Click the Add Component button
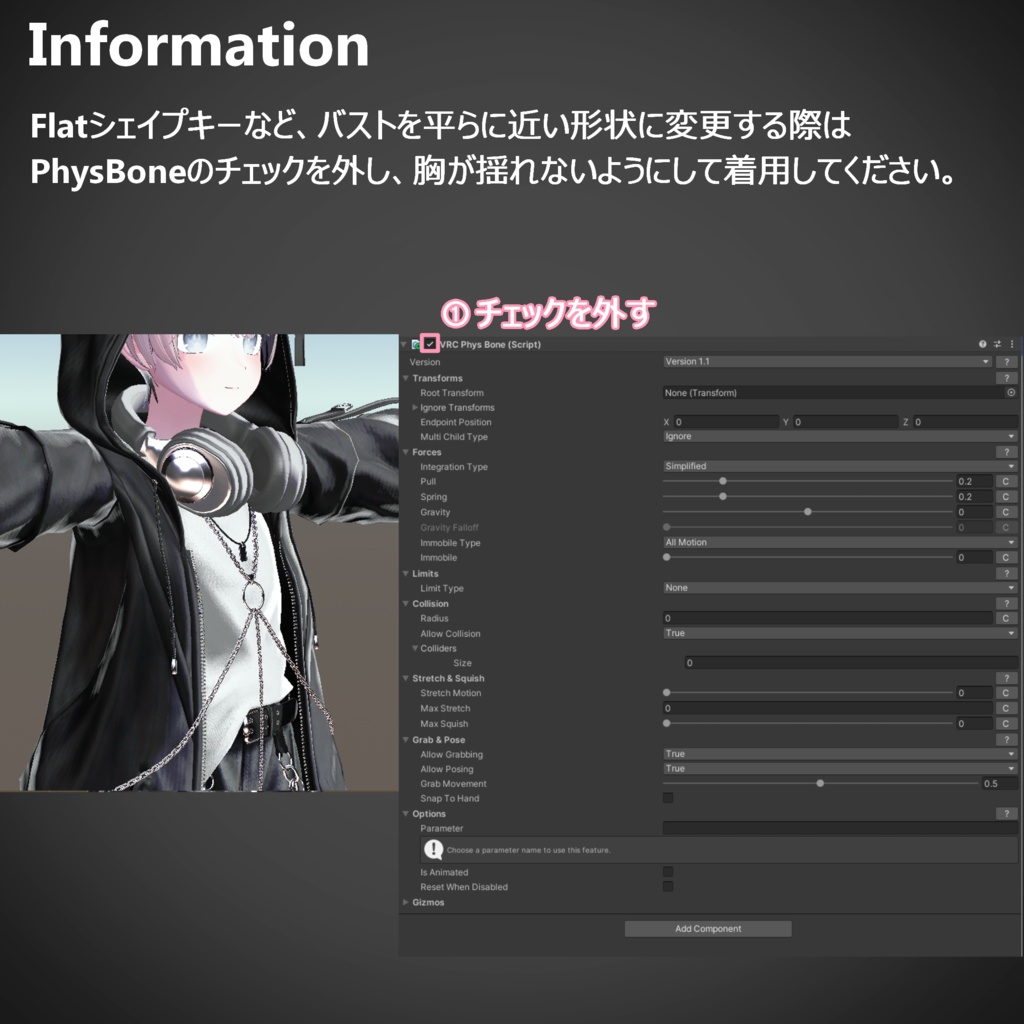The height and width of the screenshot is (1024, 1024). point(708,929)
